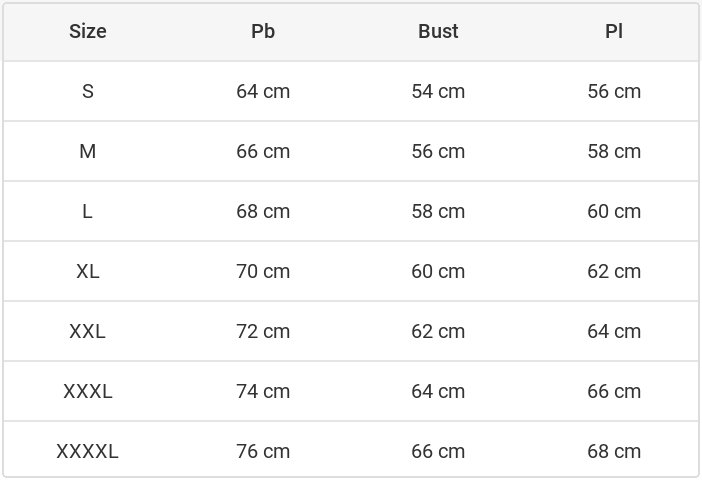
Task: Click the Pl column header
Action: tap(614, 31)
